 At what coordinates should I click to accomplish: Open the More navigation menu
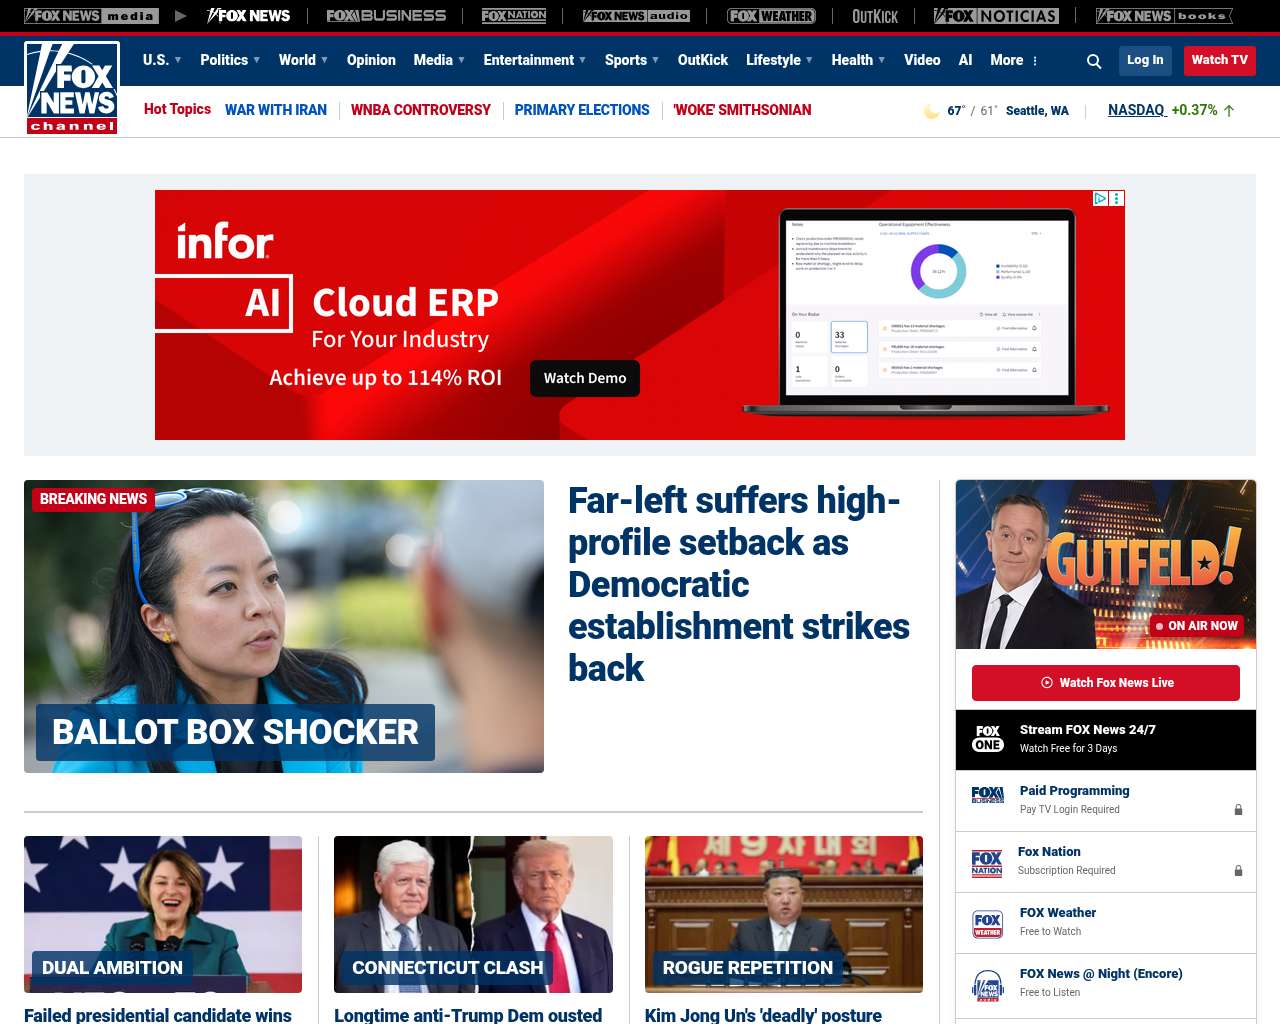tap(1014, 60)
